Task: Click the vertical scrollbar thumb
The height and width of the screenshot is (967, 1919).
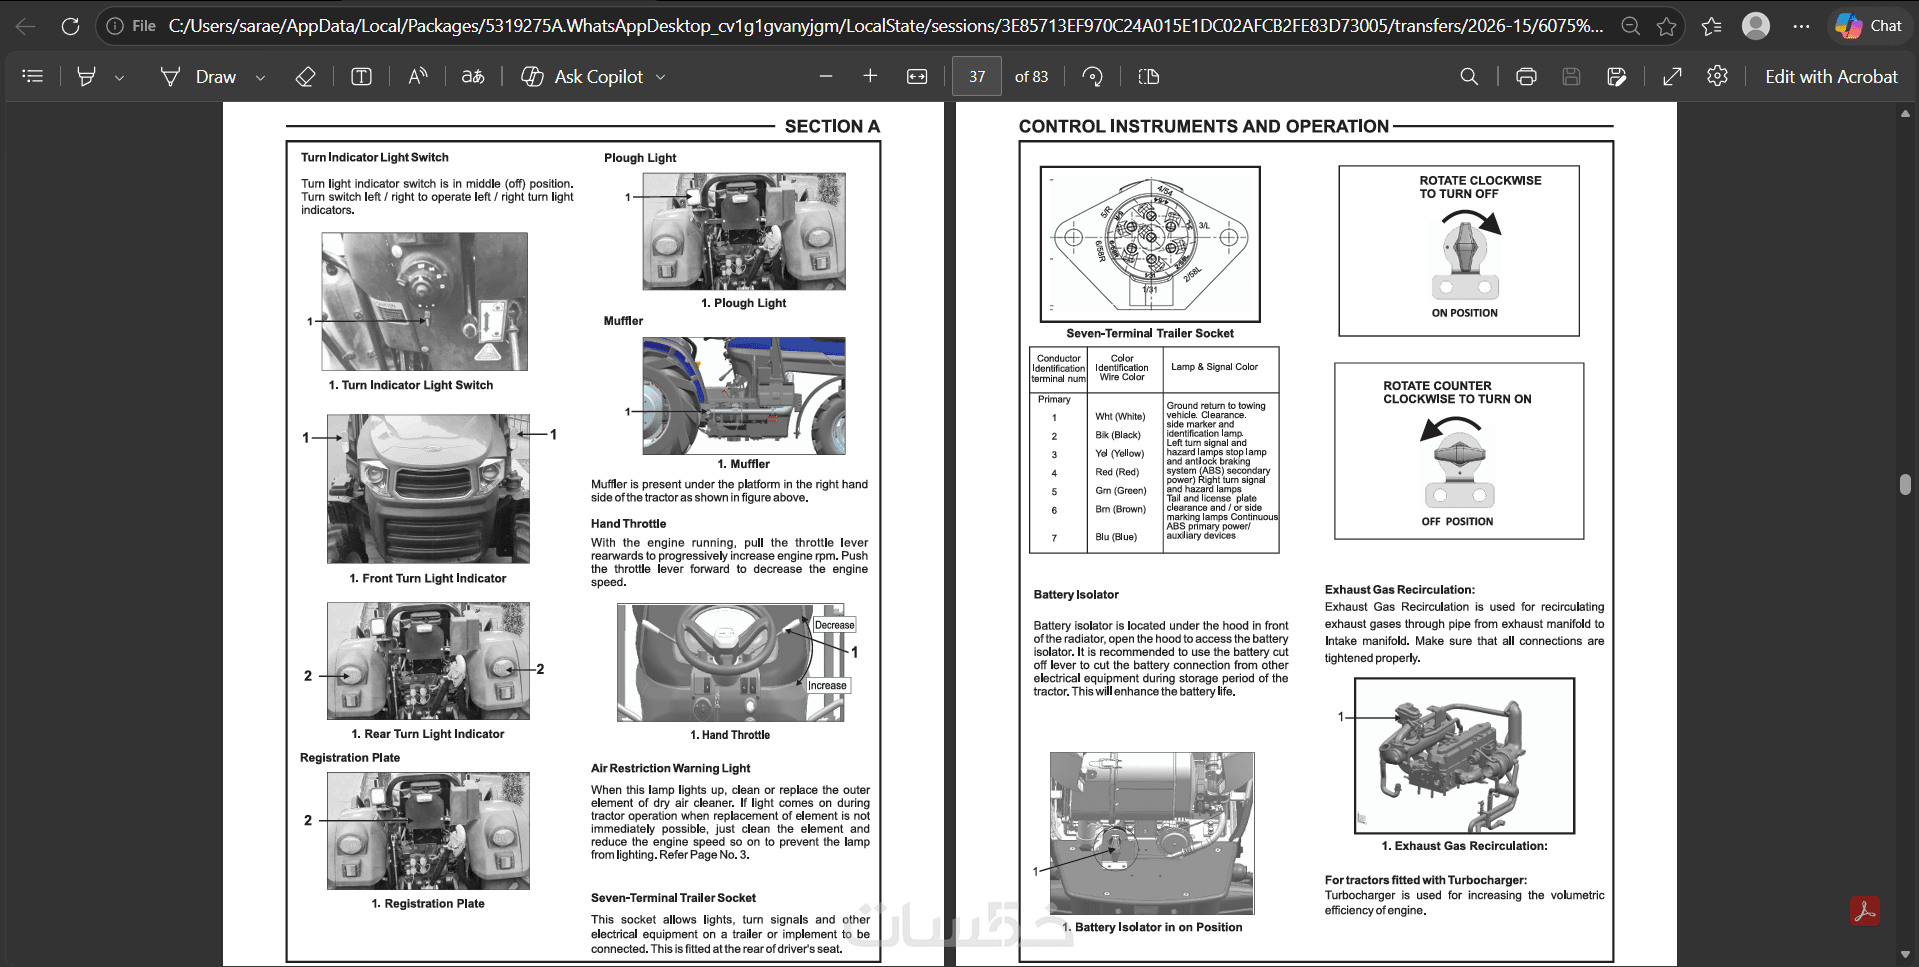Action: pyautogui.click(x=1905, y=484)
